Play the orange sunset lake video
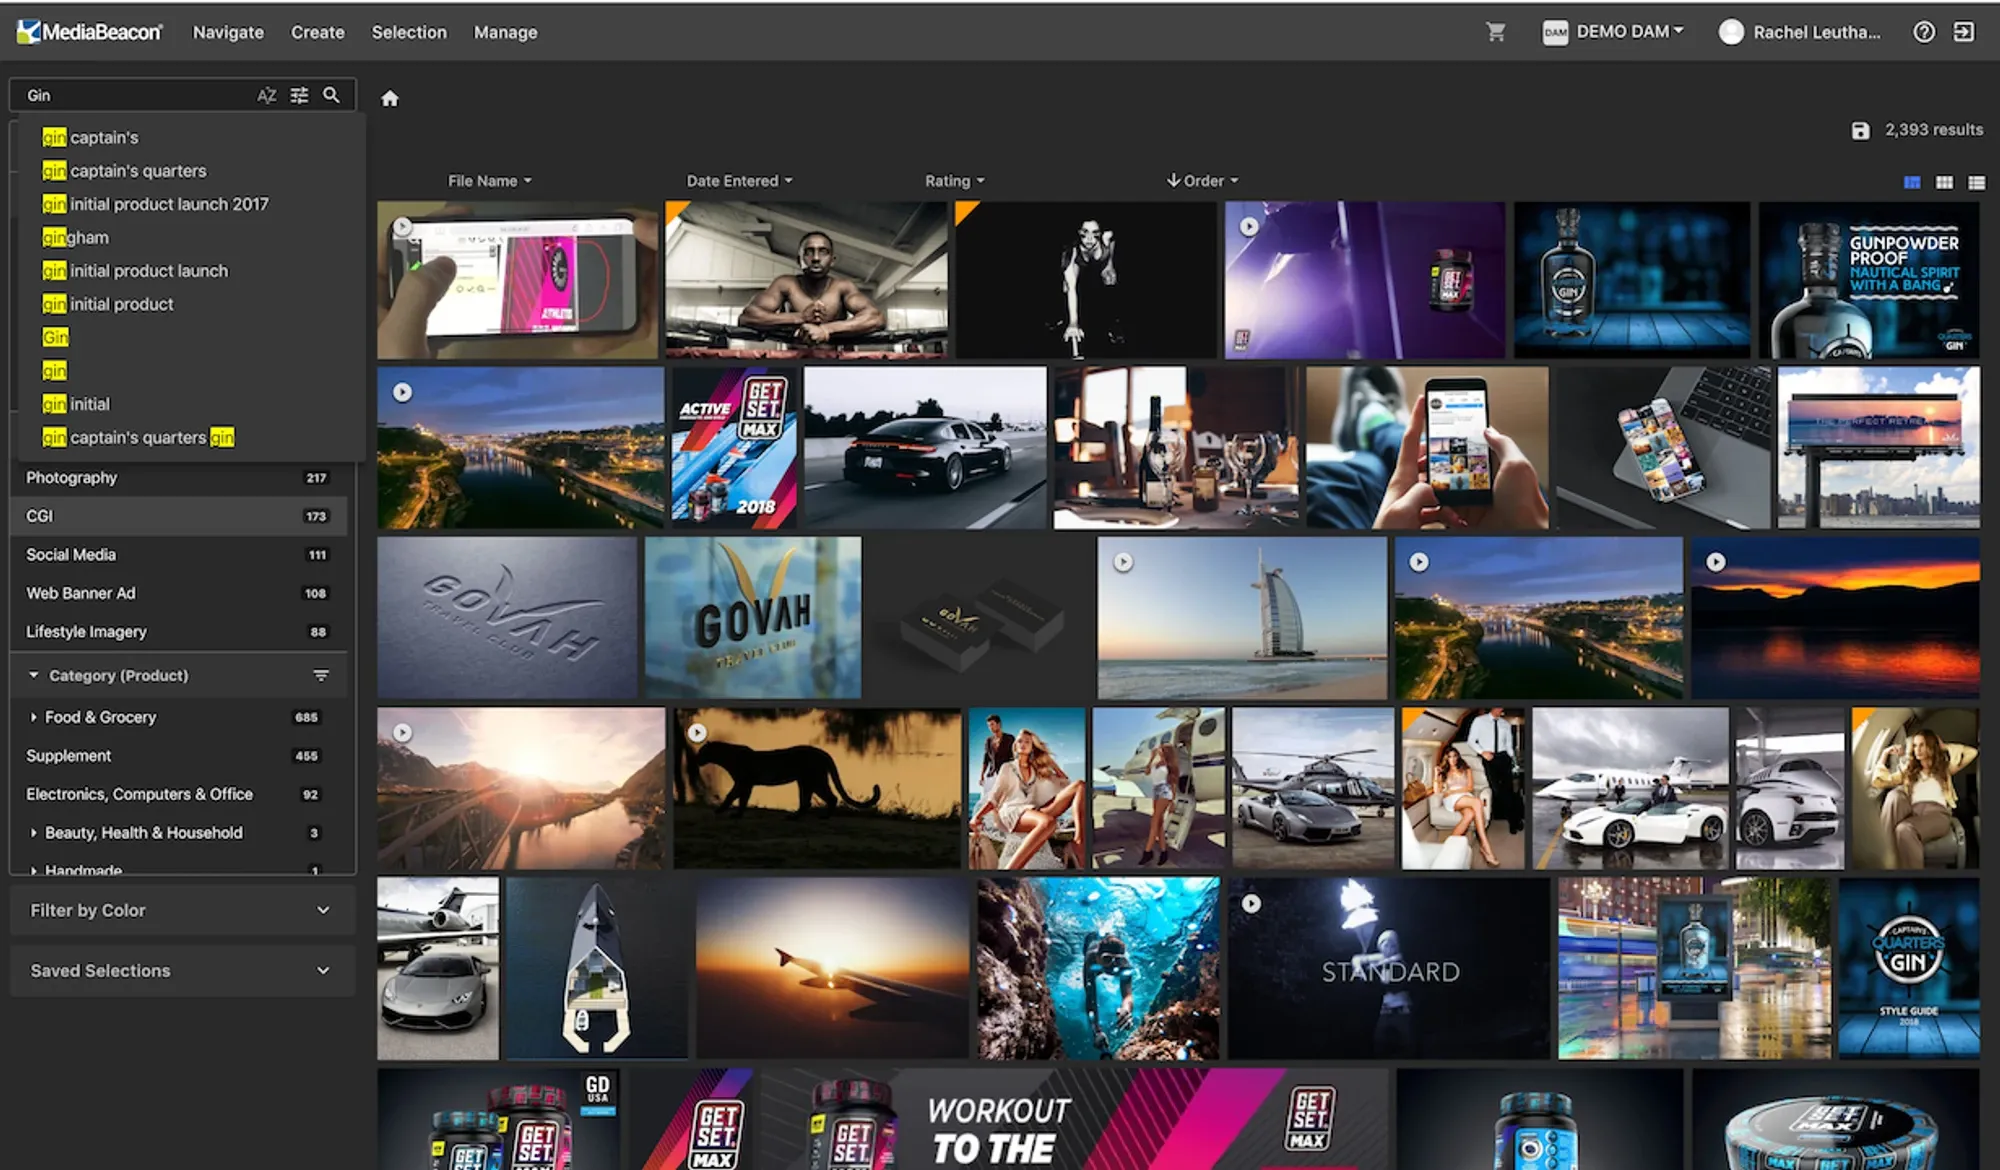The width and height of the screenshot is (2000, 1170). coord(1715,562)
